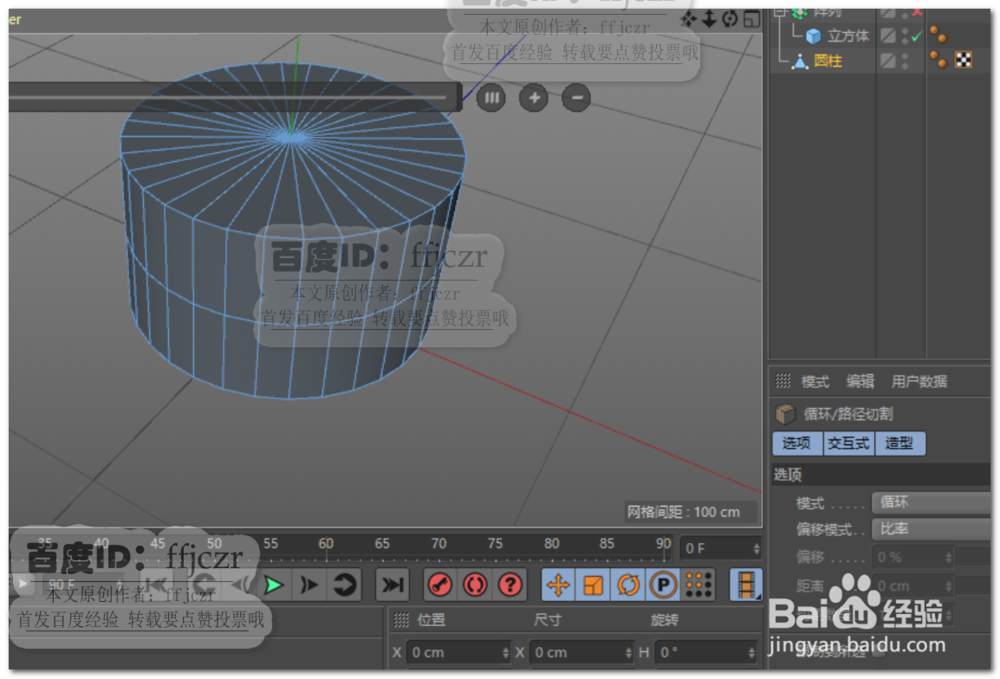The height and width of the screenshot is (679, 1000).
Task: Switch to the 造型 tab
Action: click(x=900, y=443)
